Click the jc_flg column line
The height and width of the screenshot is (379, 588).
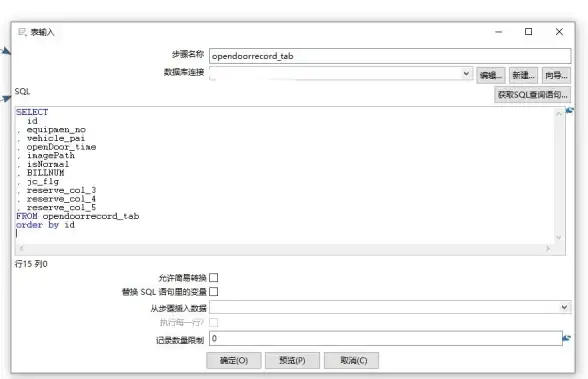pyautogui.click(x=38, y=181)
